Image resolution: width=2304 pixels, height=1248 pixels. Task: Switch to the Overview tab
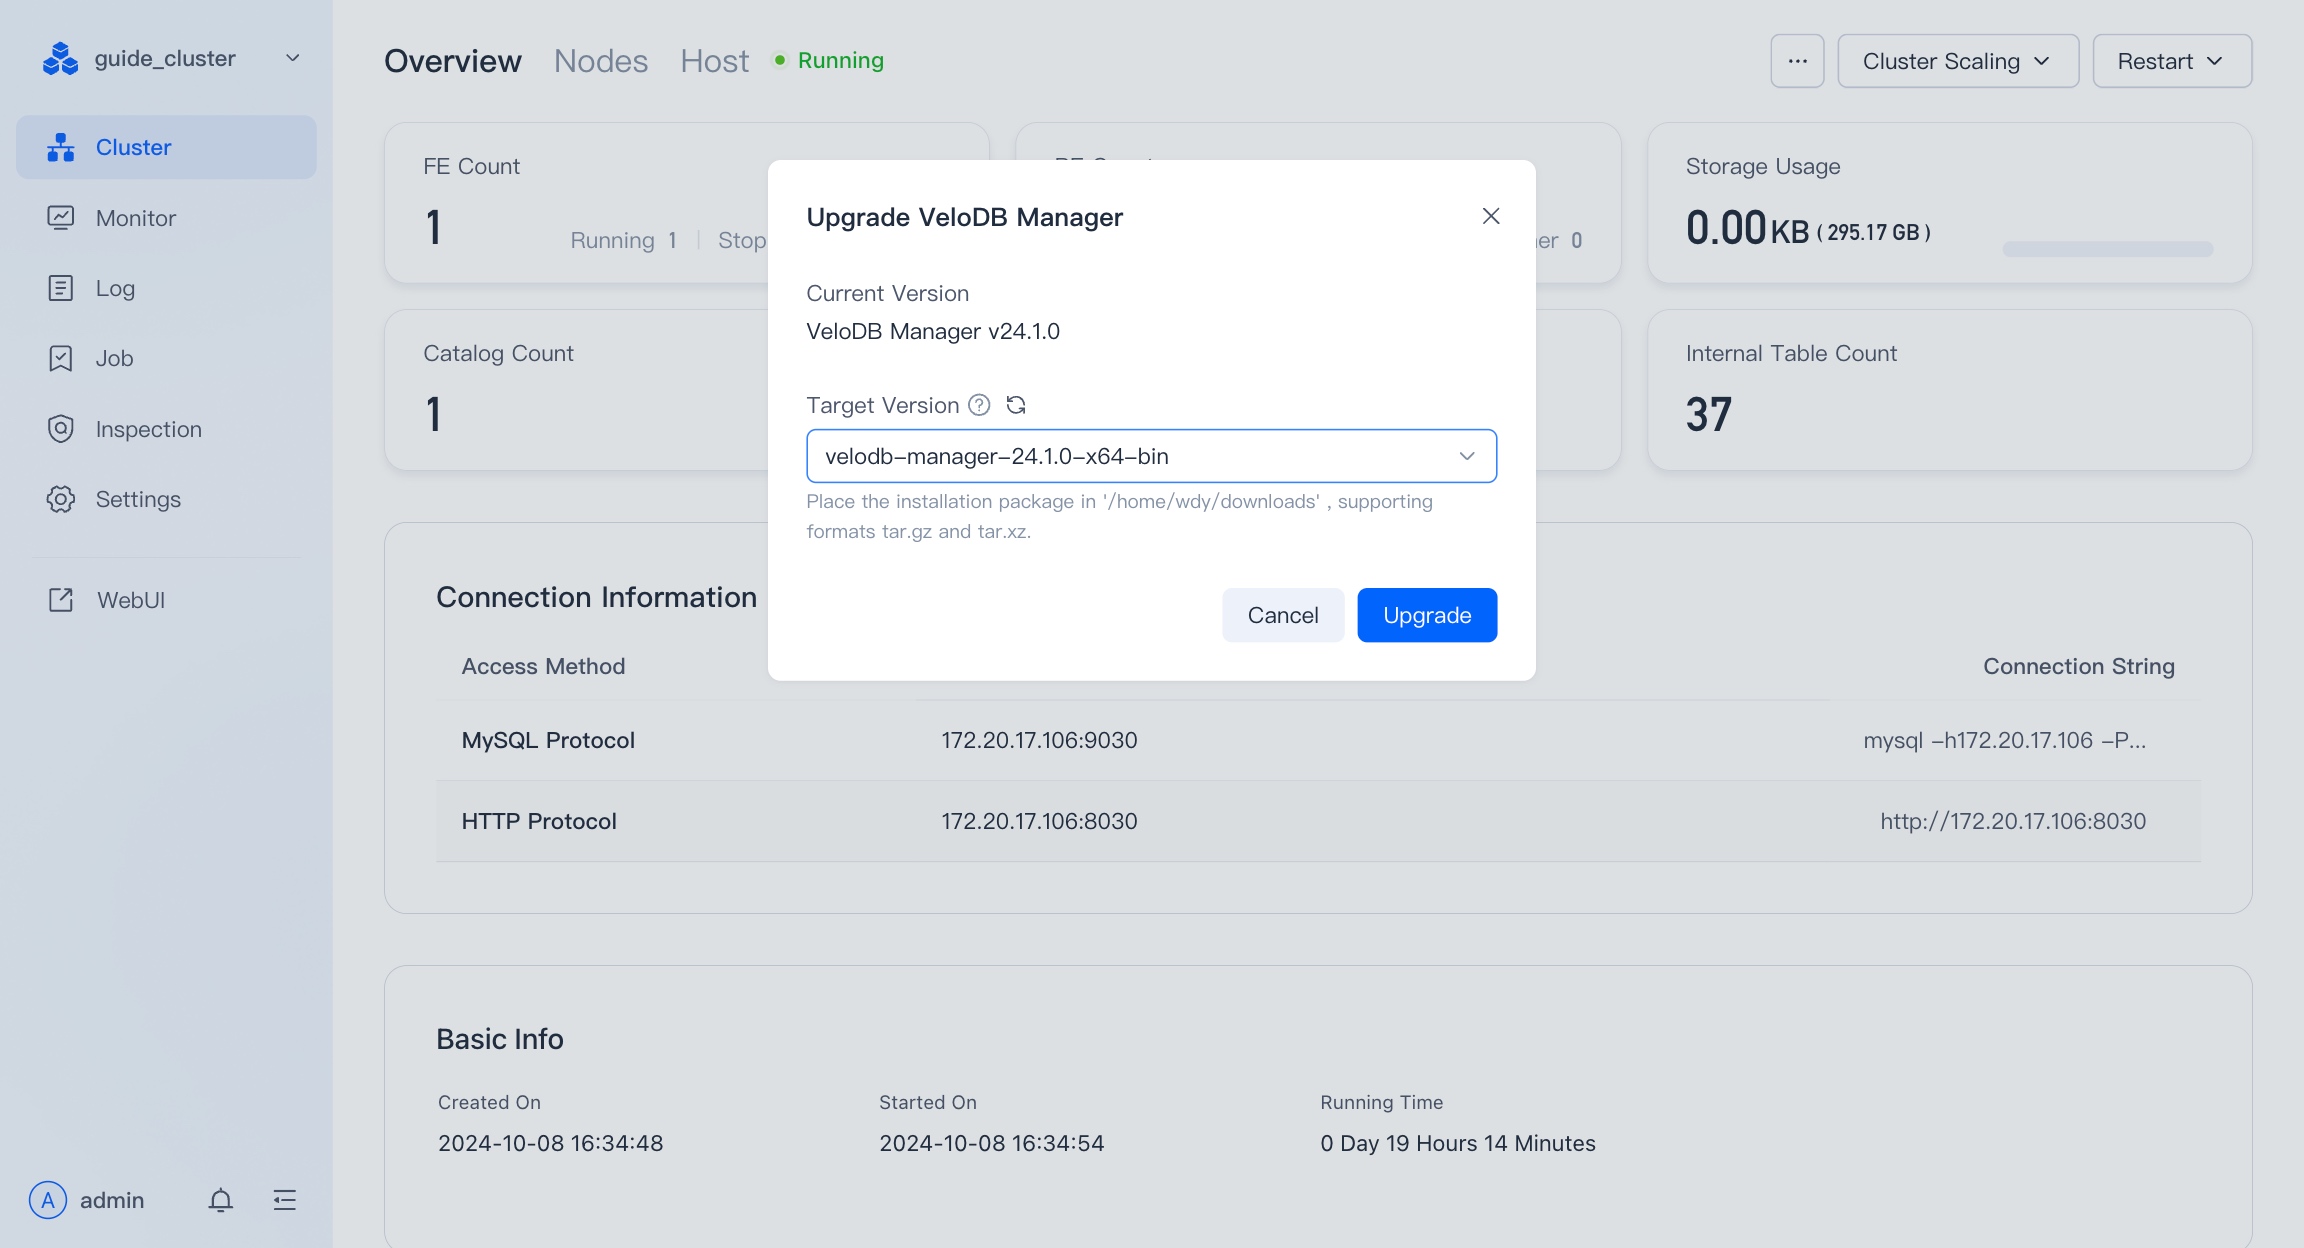pos(453,61)
